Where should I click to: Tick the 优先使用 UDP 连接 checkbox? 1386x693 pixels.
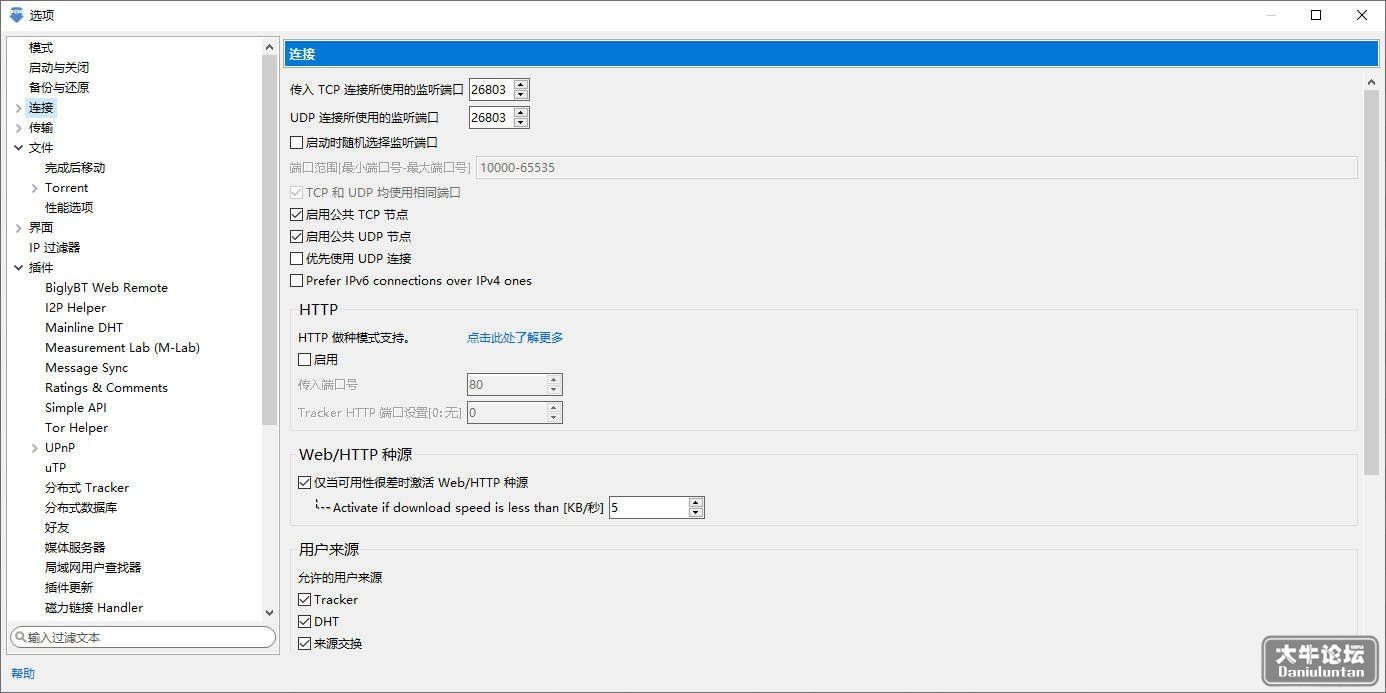click(296, 259)
